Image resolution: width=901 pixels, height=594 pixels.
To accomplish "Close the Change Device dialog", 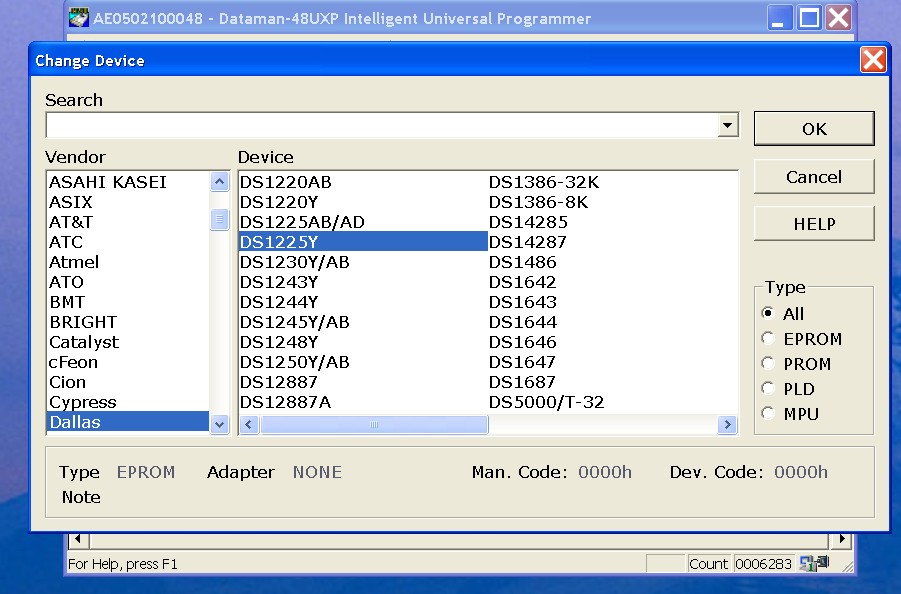I will pos(873,60).
